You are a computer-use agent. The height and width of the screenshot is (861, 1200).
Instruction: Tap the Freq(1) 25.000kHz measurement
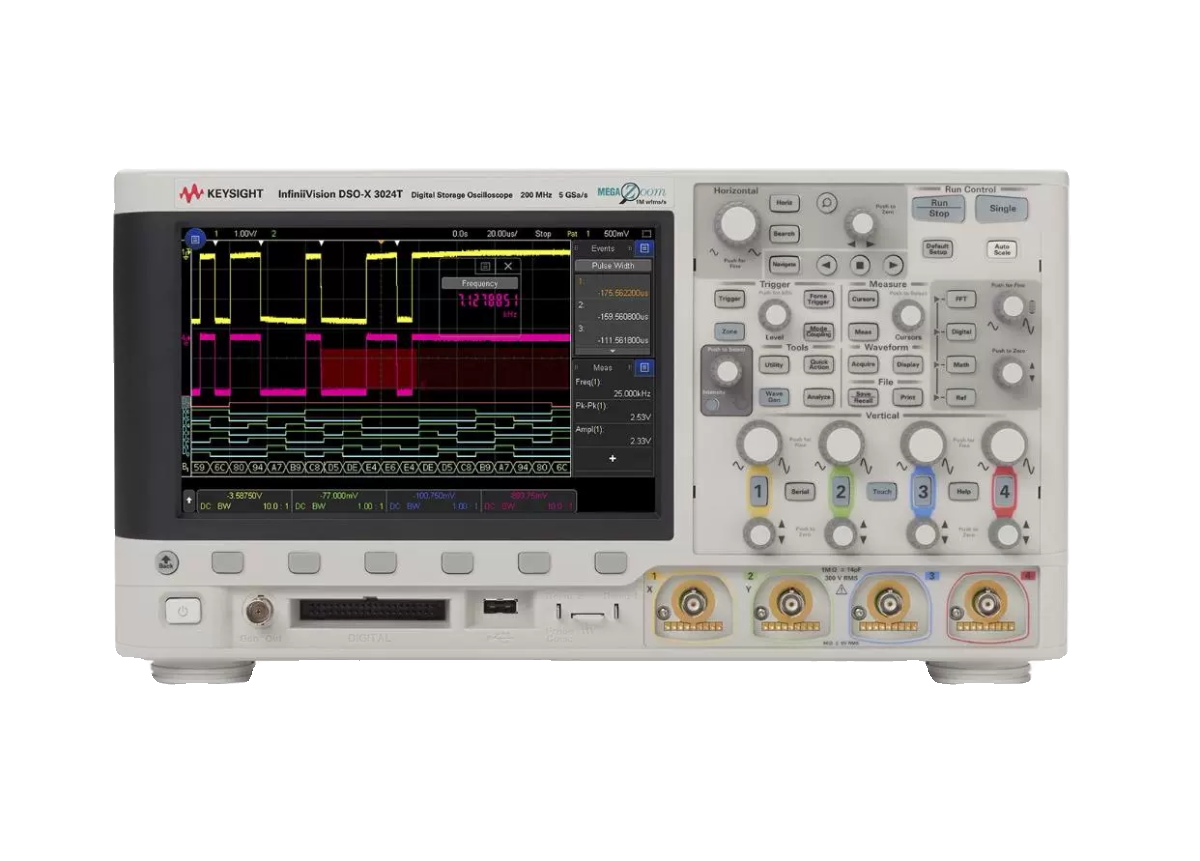(612, 388)
